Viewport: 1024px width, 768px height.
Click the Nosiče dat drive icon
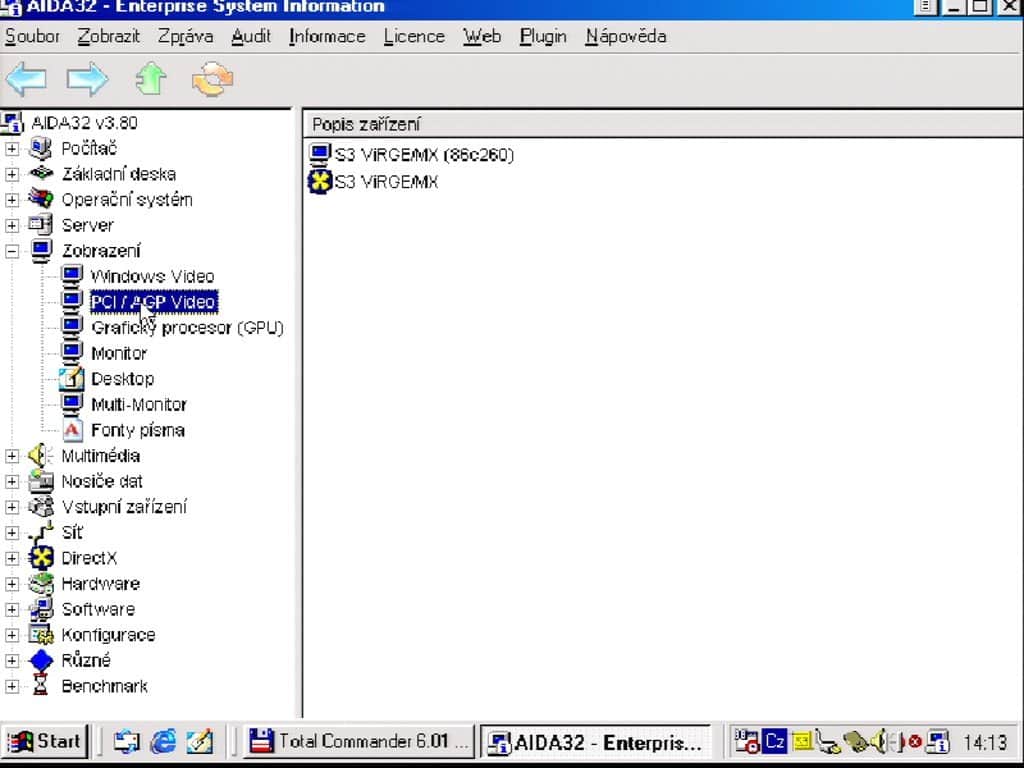(x=41, y=481)
